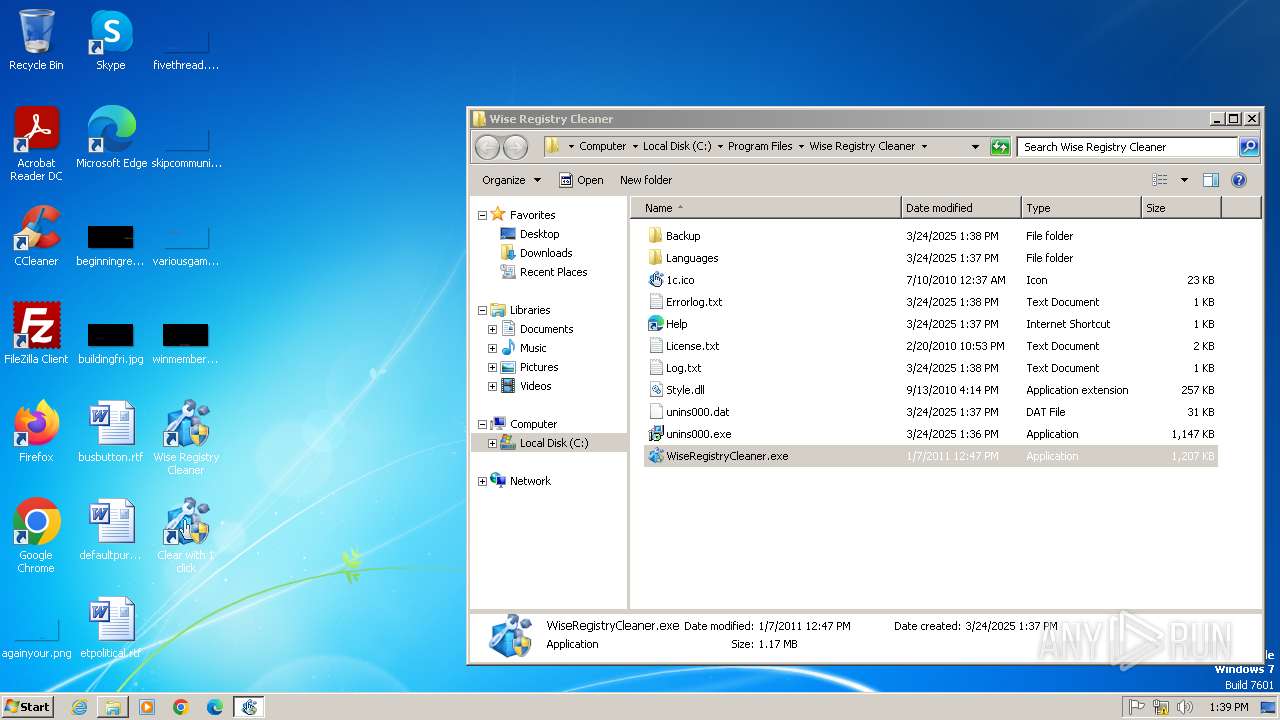Screen dimensions: 1280x720
Task: Click the Search Wise Registry Cleaner field
Action: pyautogui.click(x=1127, y=147)
